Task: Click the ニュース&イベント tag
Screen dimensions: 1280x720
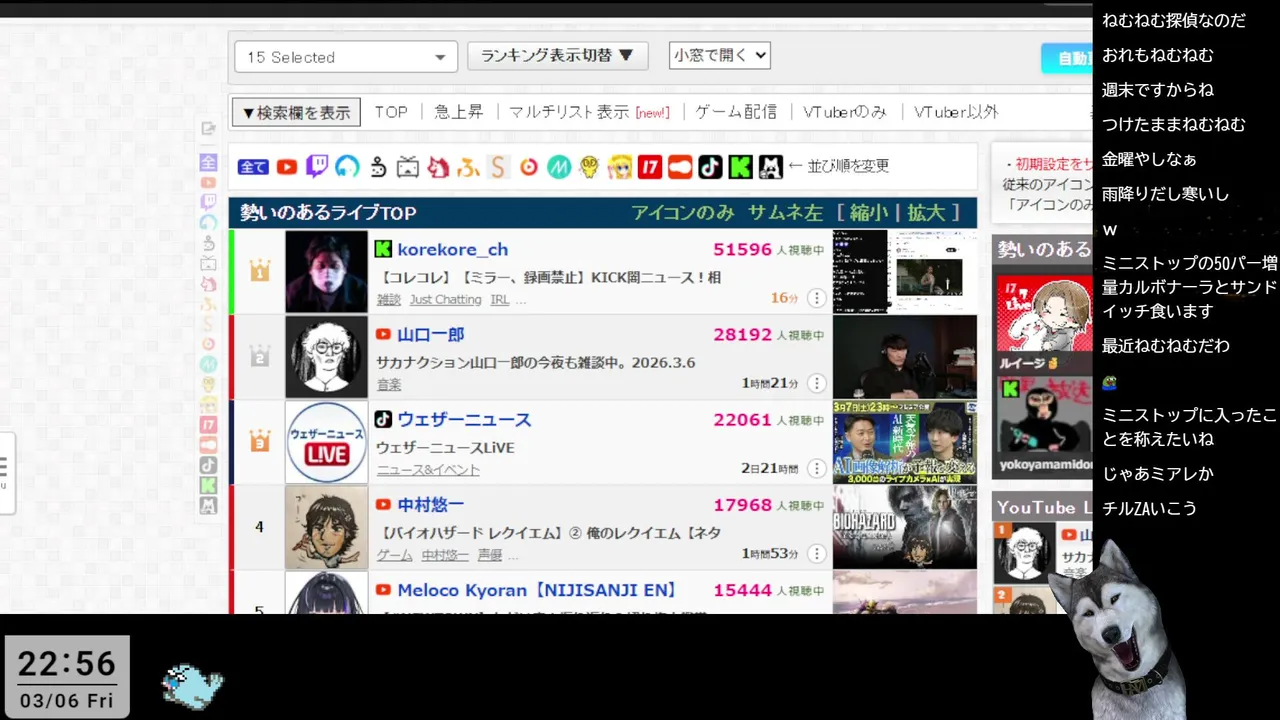Action: (428, 470)
